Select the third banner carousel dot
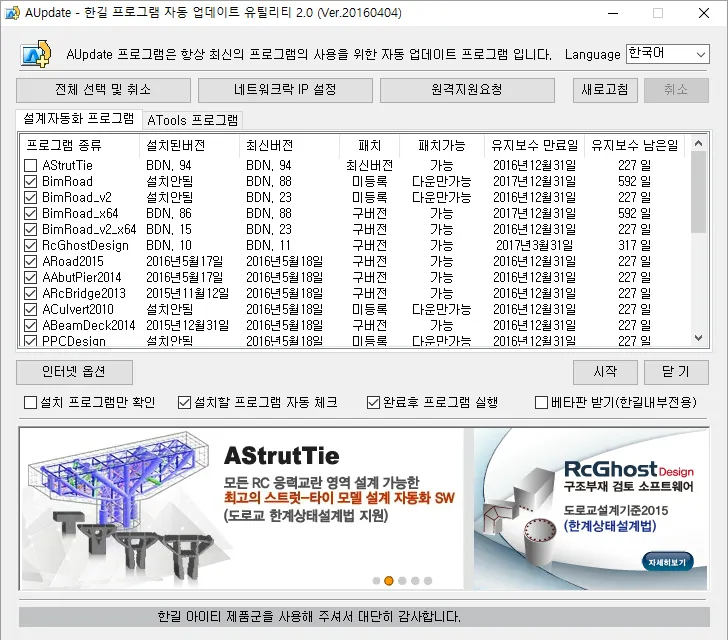The height and width of the screenshot is (640, 728). click(x=402, y=581)
